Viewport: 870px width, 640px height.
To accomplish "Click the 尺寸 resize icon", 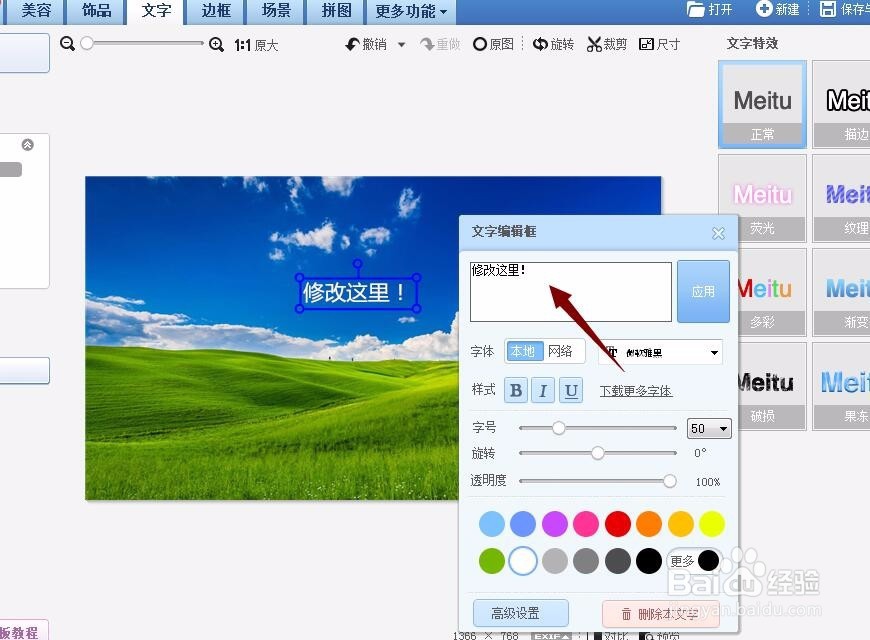I will (659, 44).
